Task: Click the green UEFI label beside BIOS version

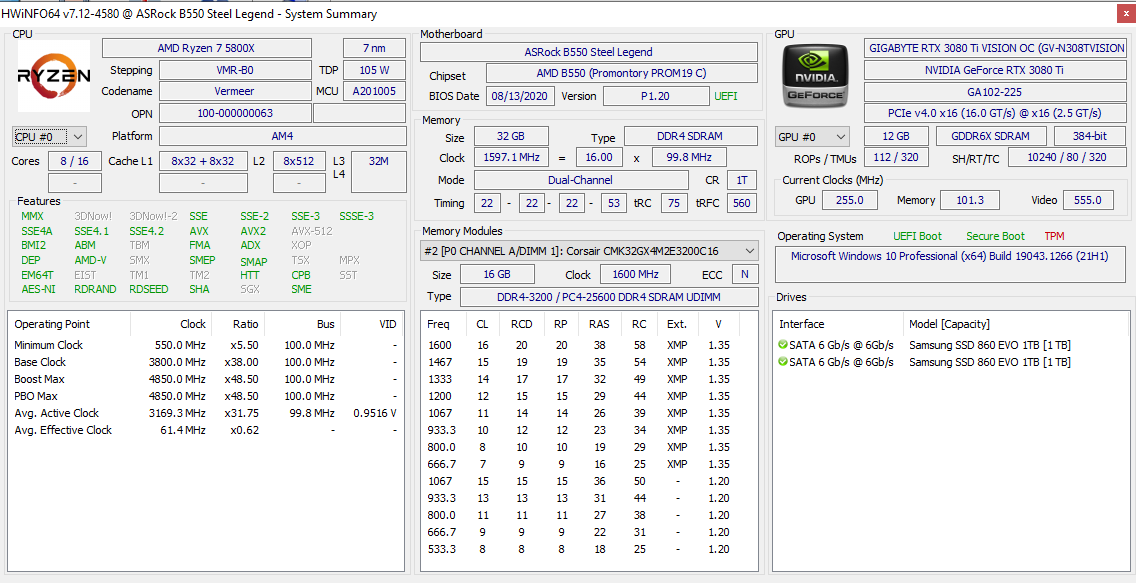Action: [726, 96]
